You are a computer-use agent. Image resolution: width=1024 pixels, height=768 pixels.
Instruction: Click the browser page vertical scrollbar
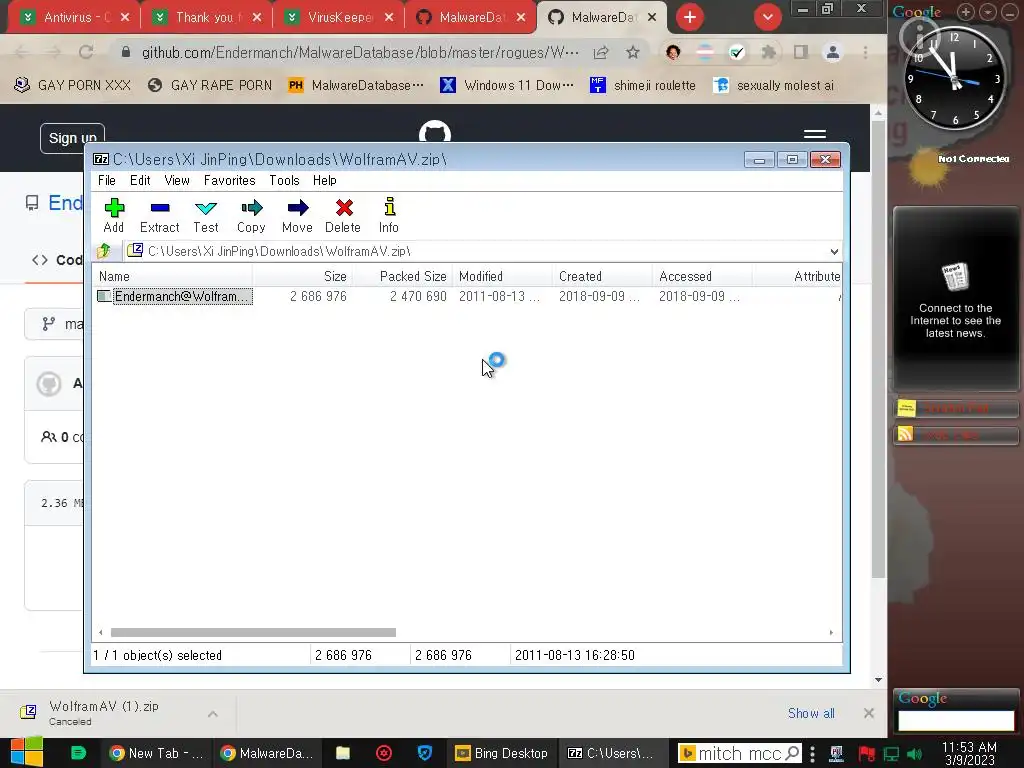[878, 349]
